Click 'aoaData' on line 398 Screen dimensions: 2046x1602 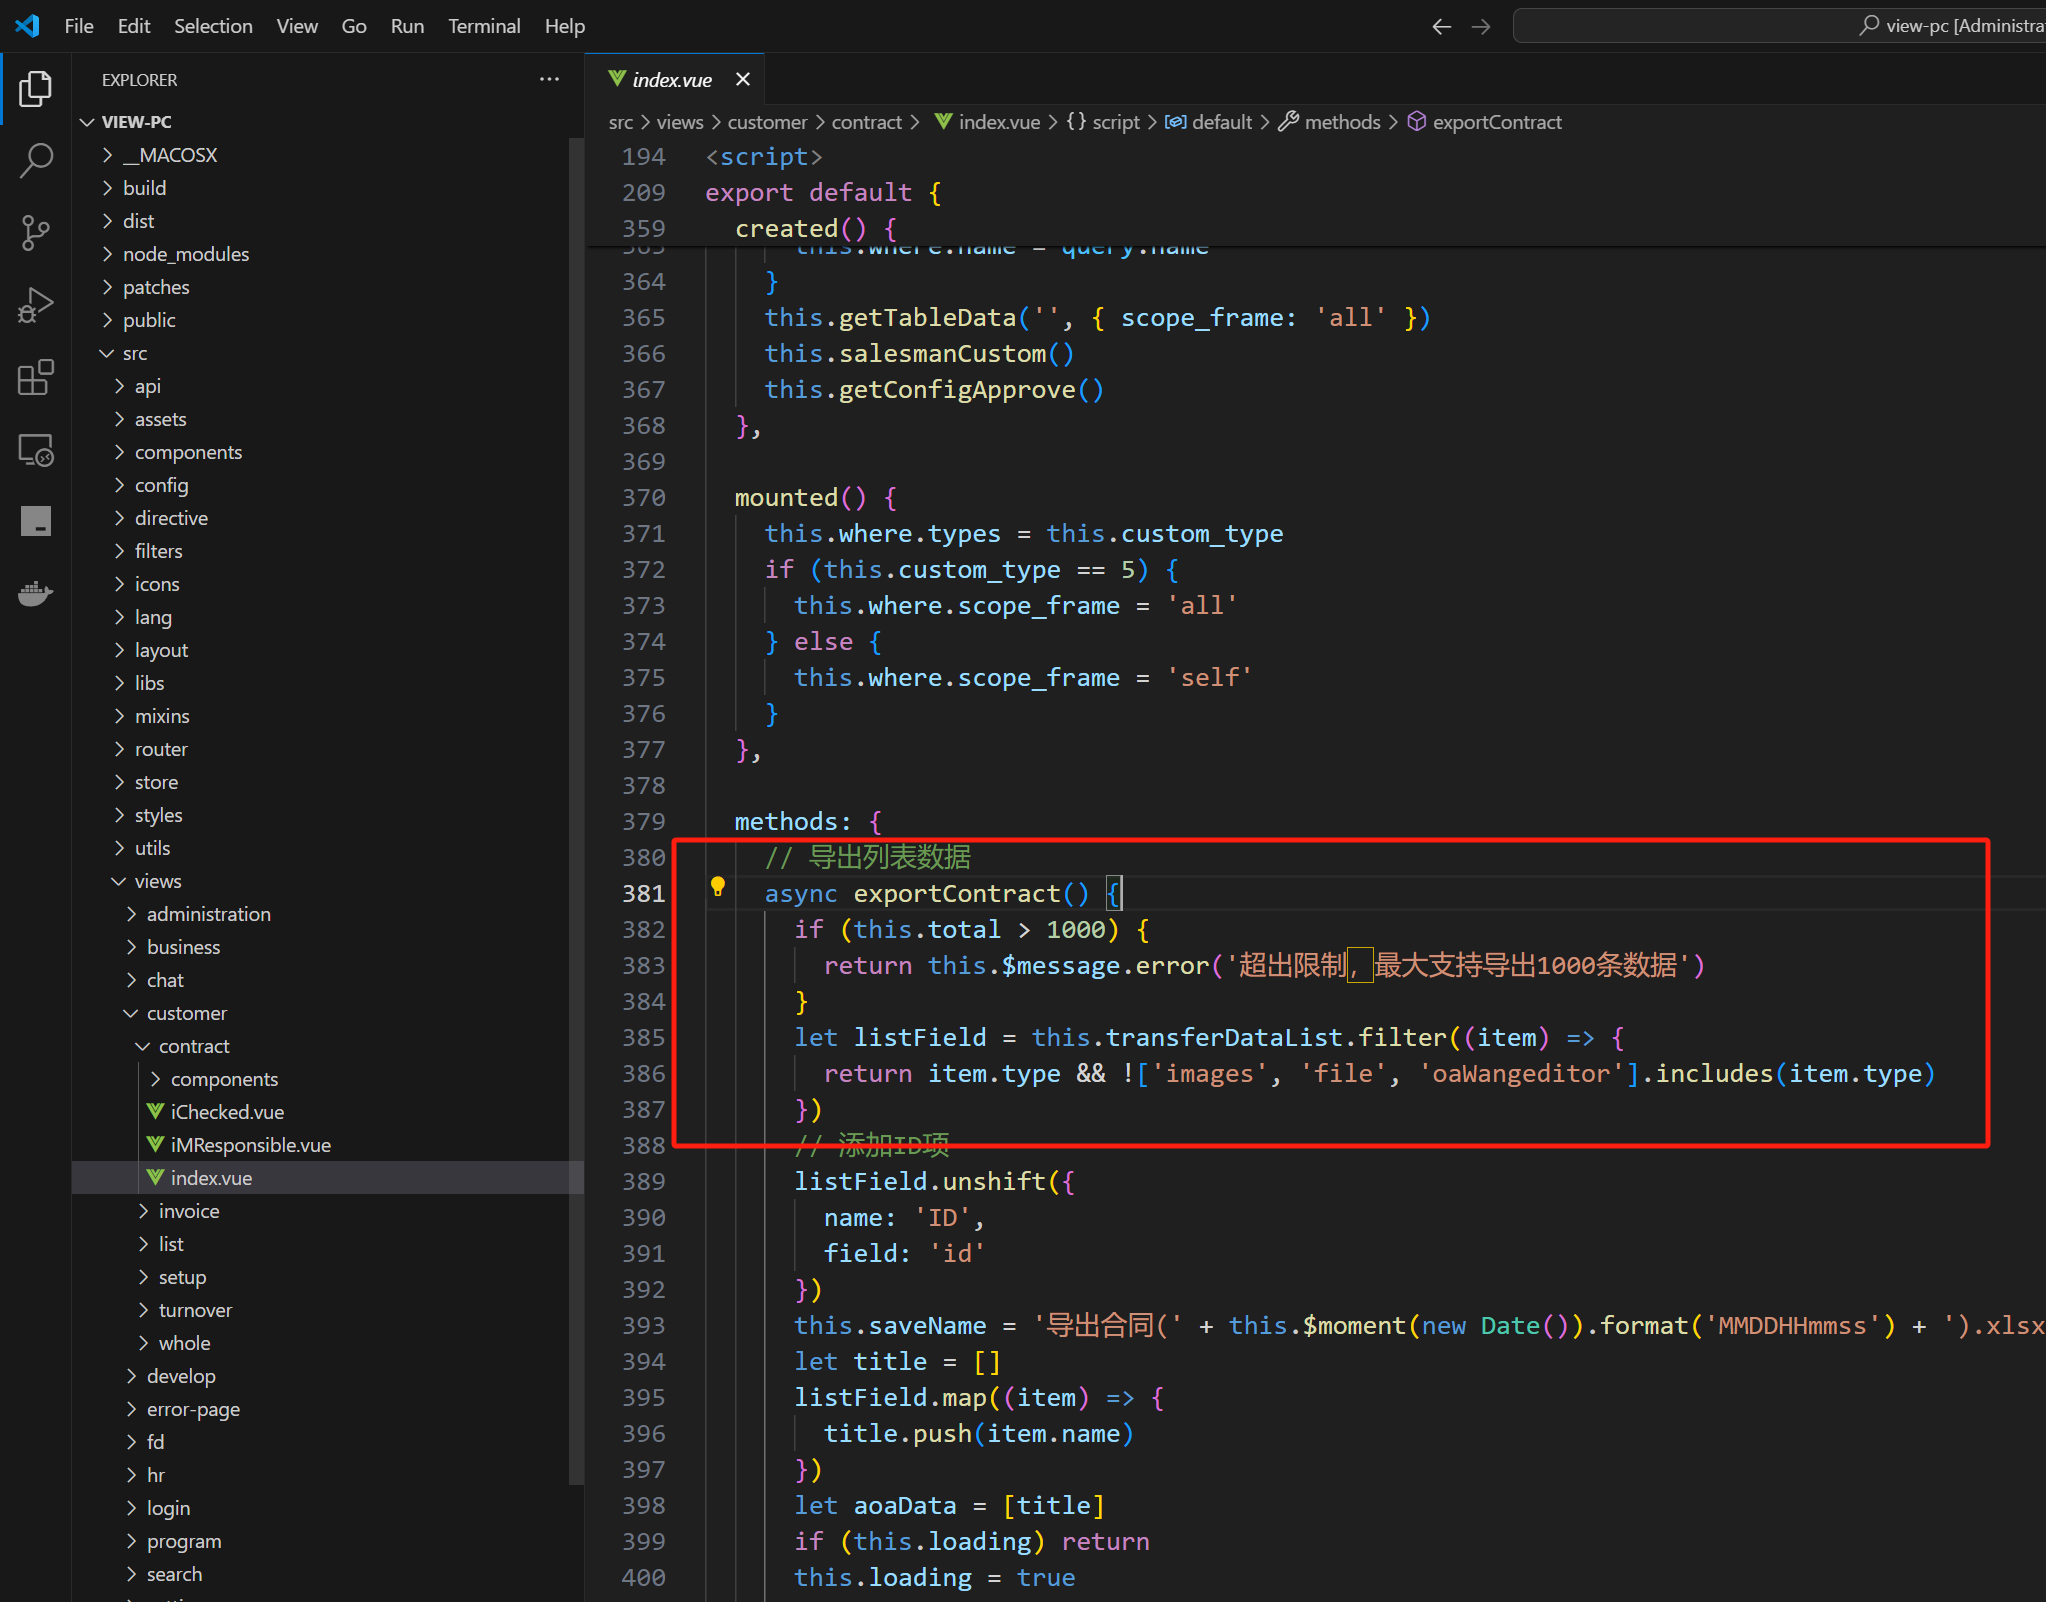click(905, 1505)
